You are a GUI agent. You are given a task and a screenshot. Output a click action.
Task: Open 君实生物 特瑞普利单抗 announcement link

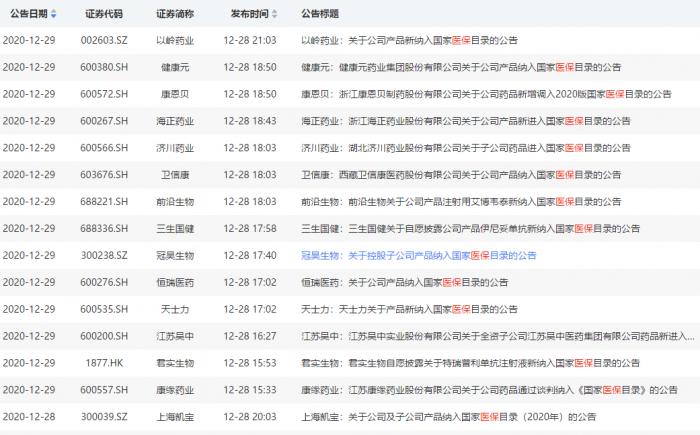(471, 363)
